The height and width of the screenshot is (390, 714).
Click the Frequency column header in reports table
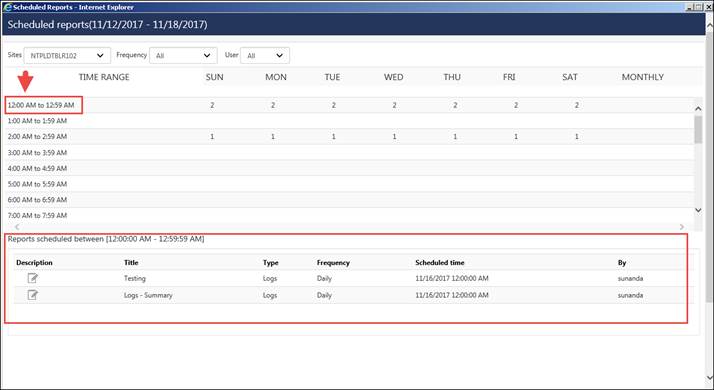[x=333, y=263]
